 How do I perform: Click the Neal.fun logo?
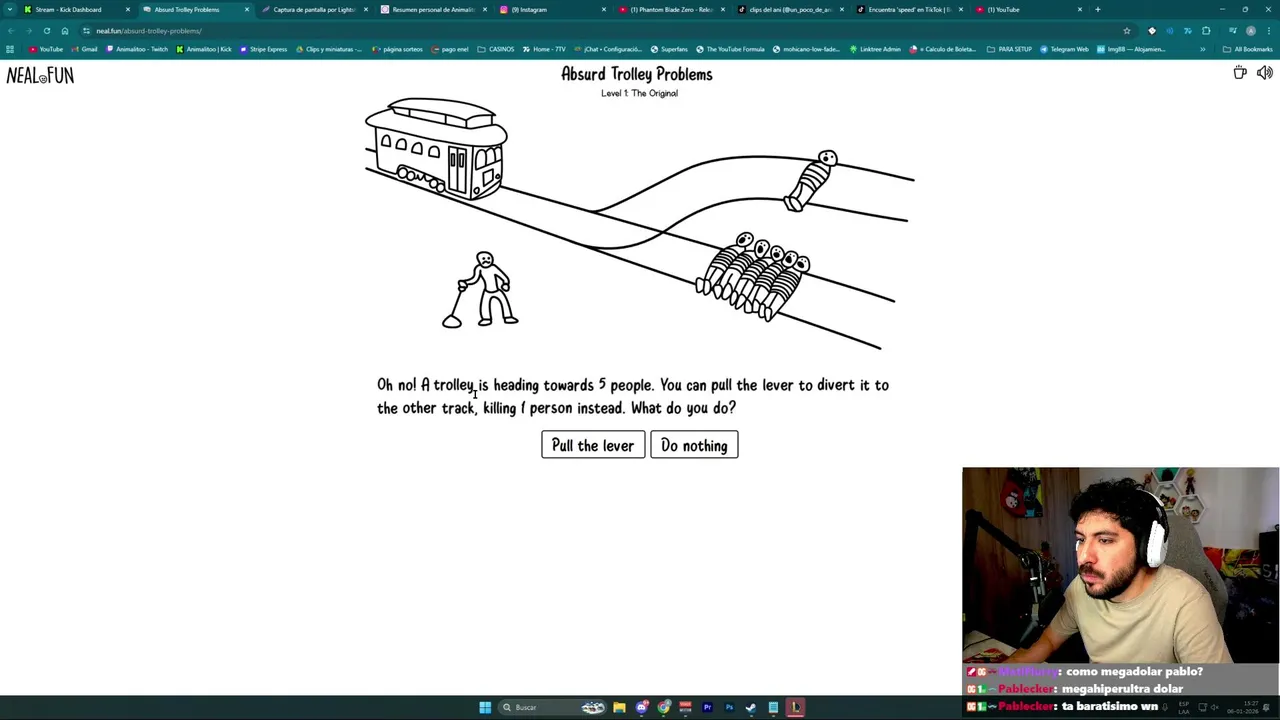pos(40,76)
